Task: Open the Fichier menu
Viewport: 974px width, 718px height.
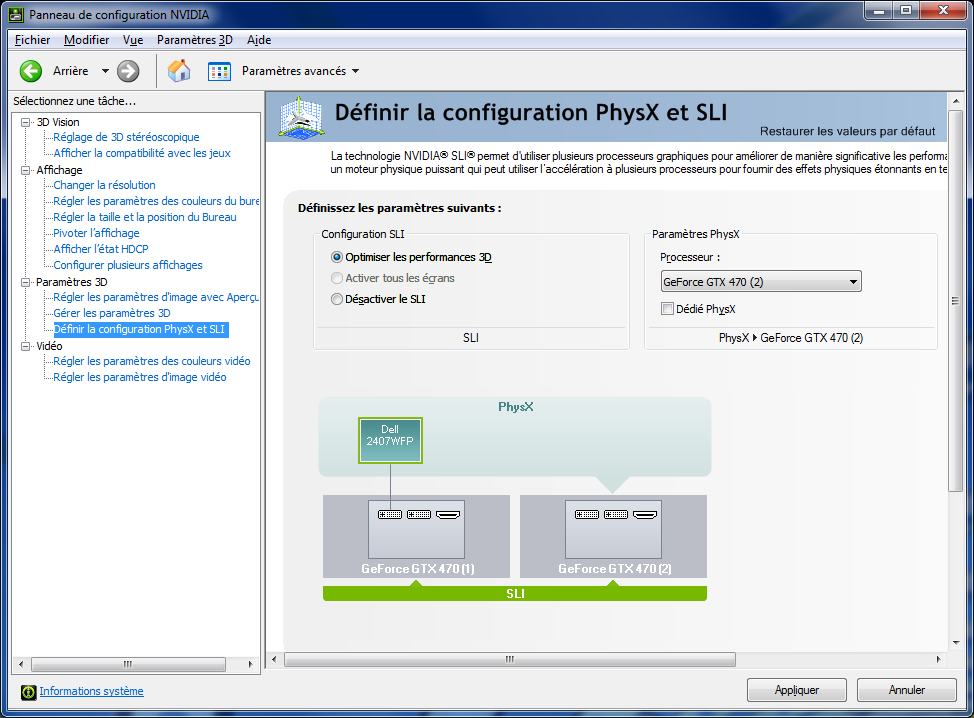Action: point(33,40)
